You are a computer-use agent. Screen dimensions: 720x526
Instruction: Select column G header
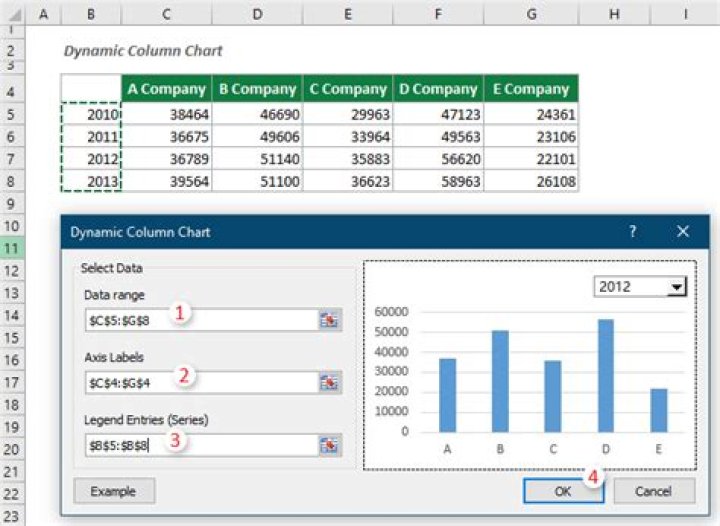(x=531, y=14)
